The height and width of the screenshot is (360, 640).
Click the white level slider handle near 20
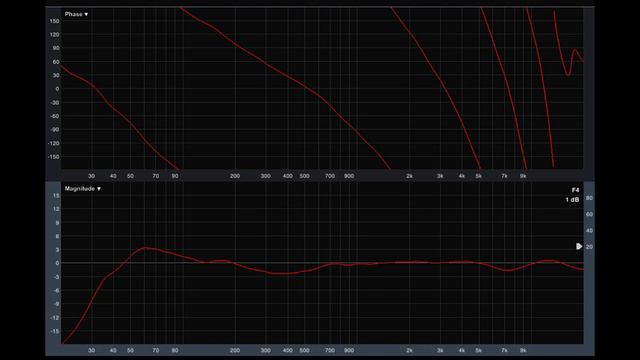click(x=579, y=246)
